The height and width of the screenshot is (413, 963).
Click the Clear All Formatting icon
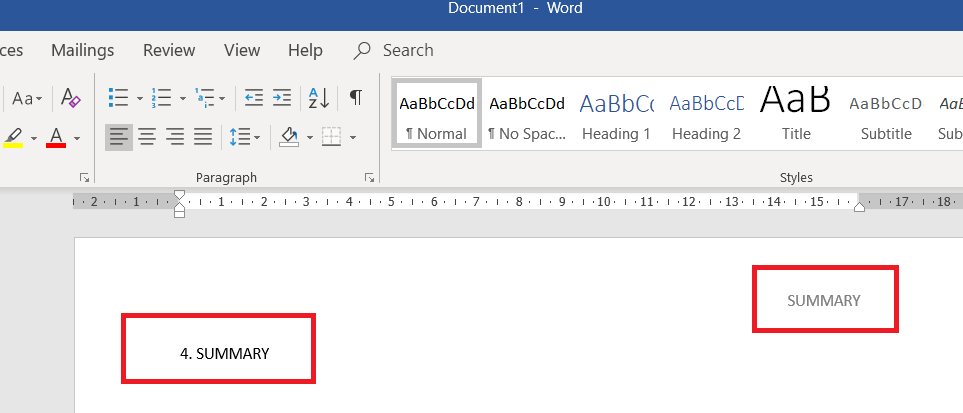(x=70, y=98)
